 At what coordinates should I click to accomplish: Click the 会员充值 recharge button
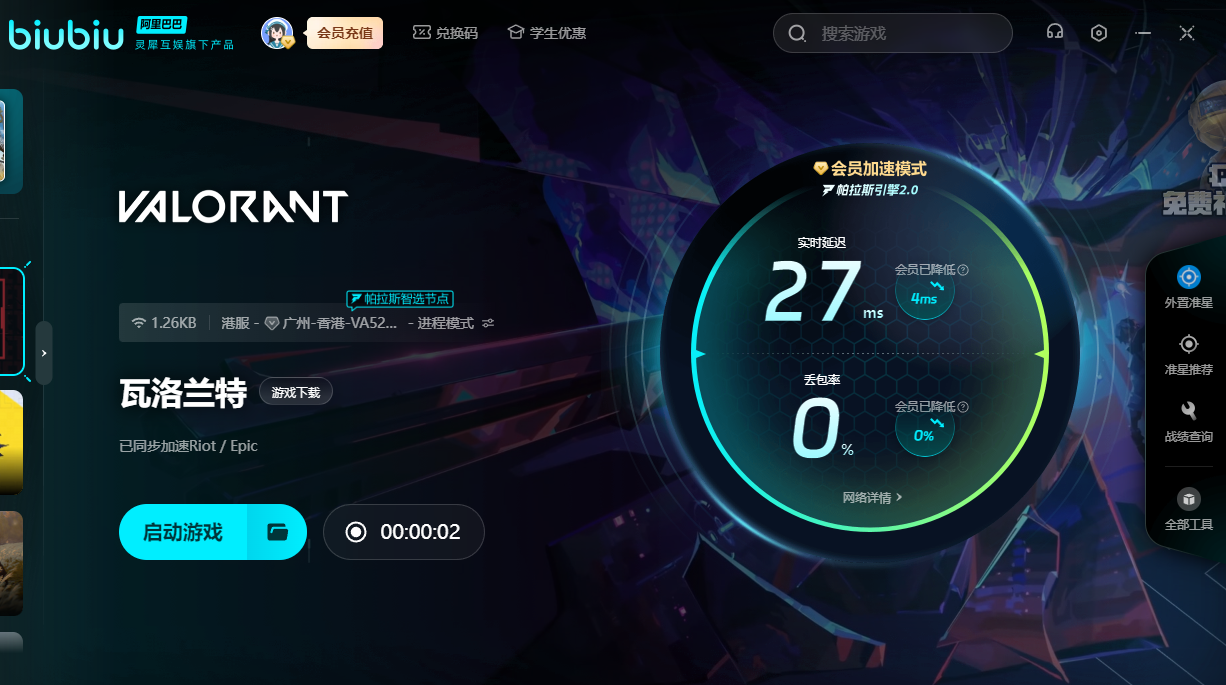coord(345,33)
